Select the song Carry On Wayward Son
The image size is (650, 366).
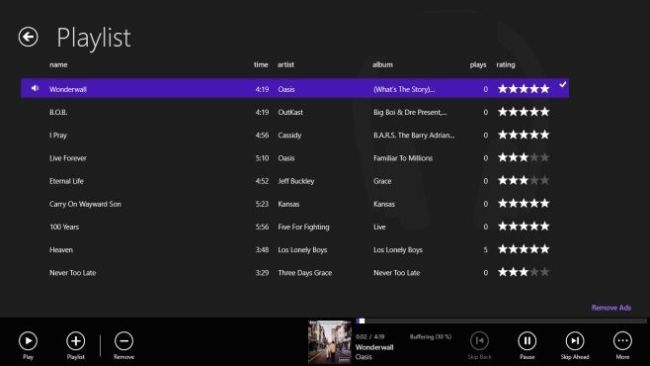[x=85, y=204]
